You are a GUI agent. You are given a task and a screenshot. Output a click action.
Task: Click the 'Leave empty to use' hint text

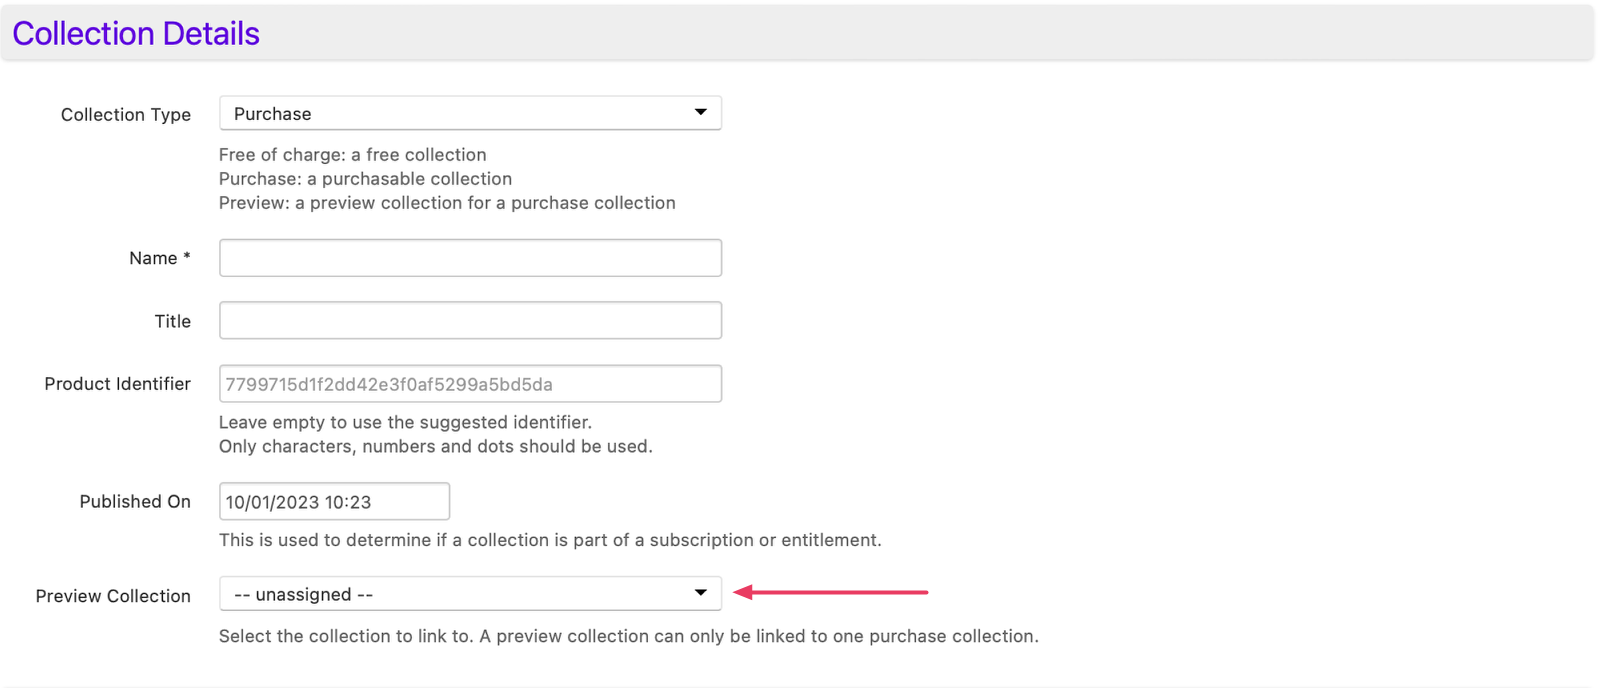[x=406, y=422]
